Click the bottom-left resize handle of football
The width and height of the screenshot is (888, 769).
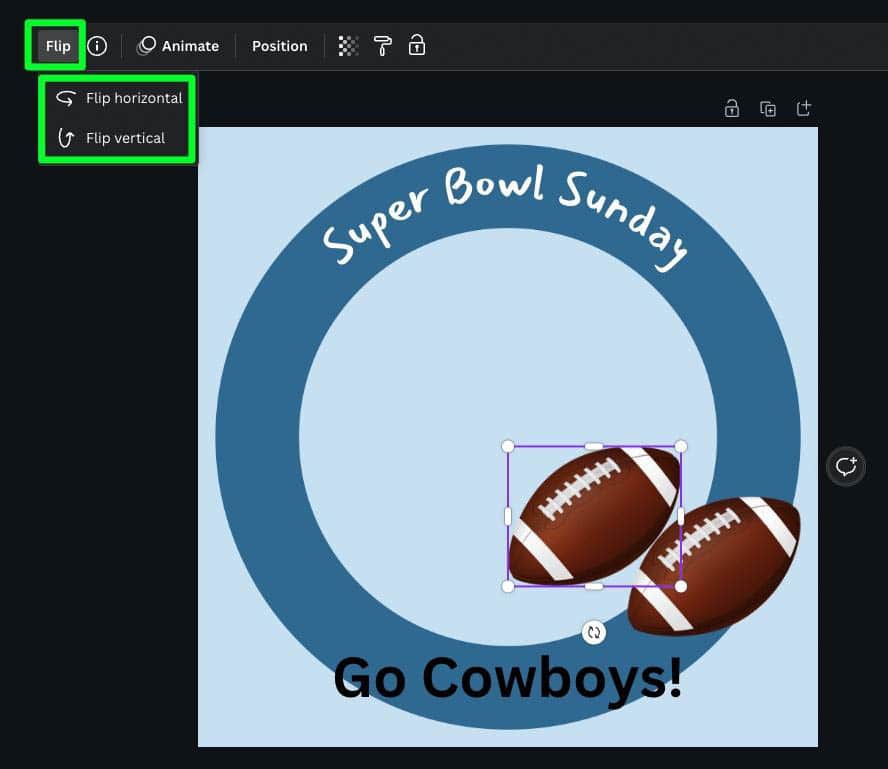(x=508, y=586)
